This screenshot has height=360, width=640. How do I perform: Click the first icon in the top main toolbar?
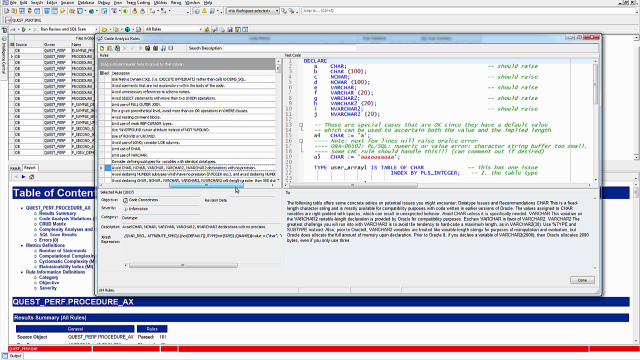click(x=7, y=11)
